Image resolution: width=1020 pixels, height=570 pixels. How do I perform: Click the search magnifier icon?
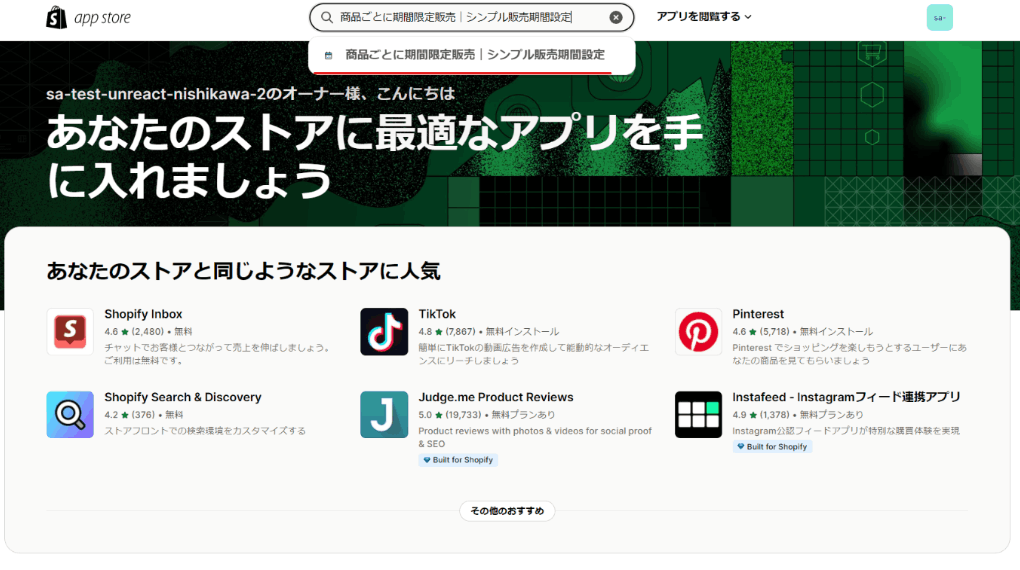click(x=327, y=18)
